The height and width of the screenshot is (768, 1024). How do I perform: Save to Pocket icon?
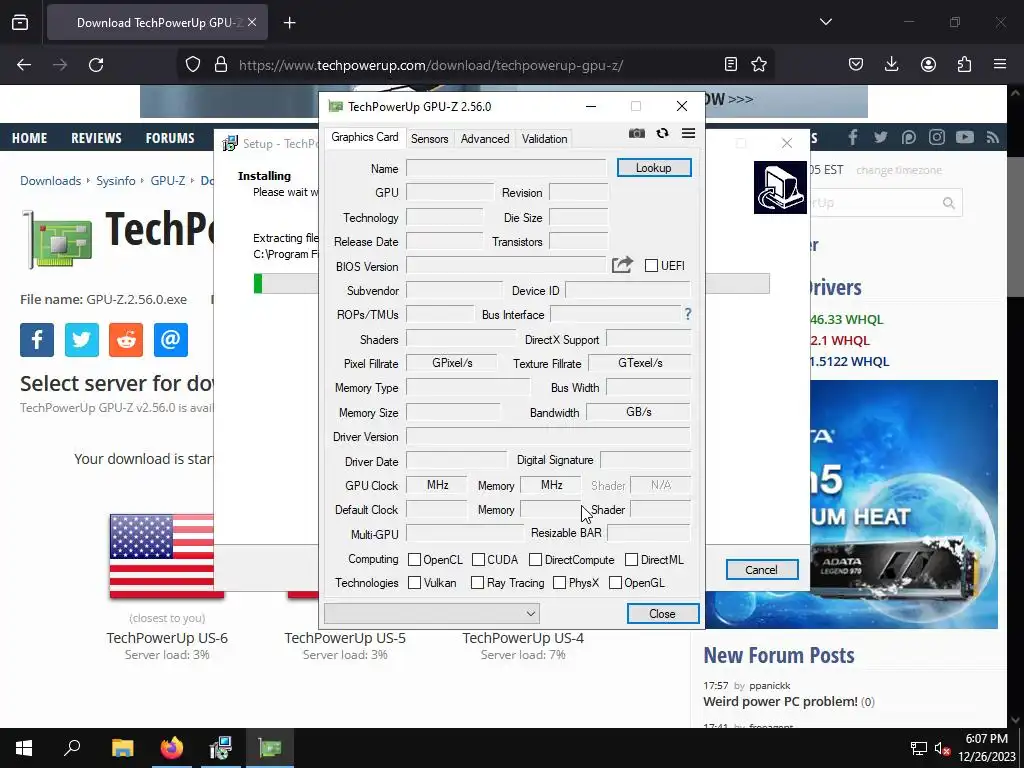tap(856, 64)
